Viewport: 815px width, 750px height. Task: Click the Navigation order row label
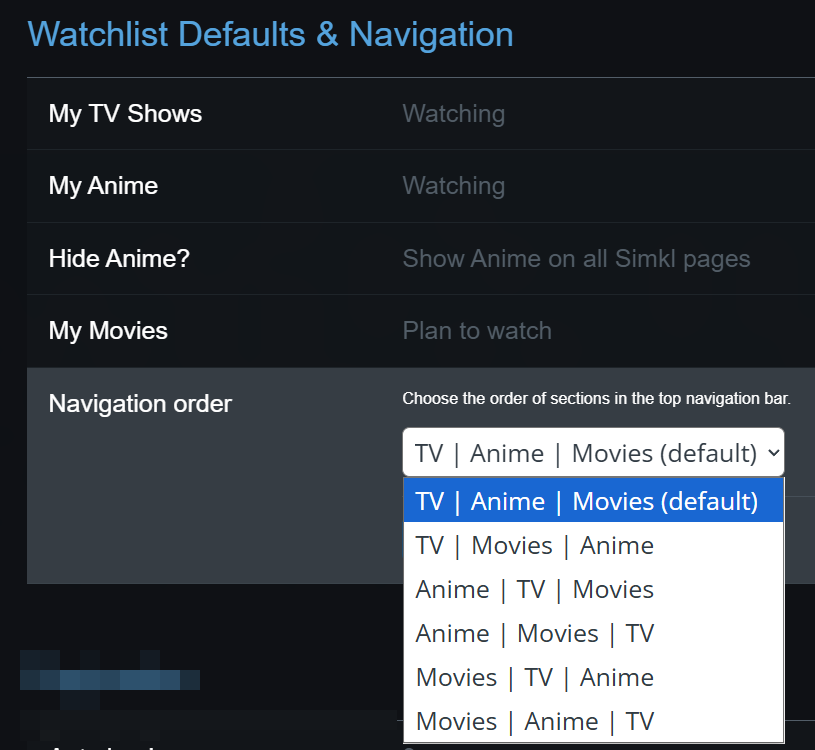tap(140, 403)
